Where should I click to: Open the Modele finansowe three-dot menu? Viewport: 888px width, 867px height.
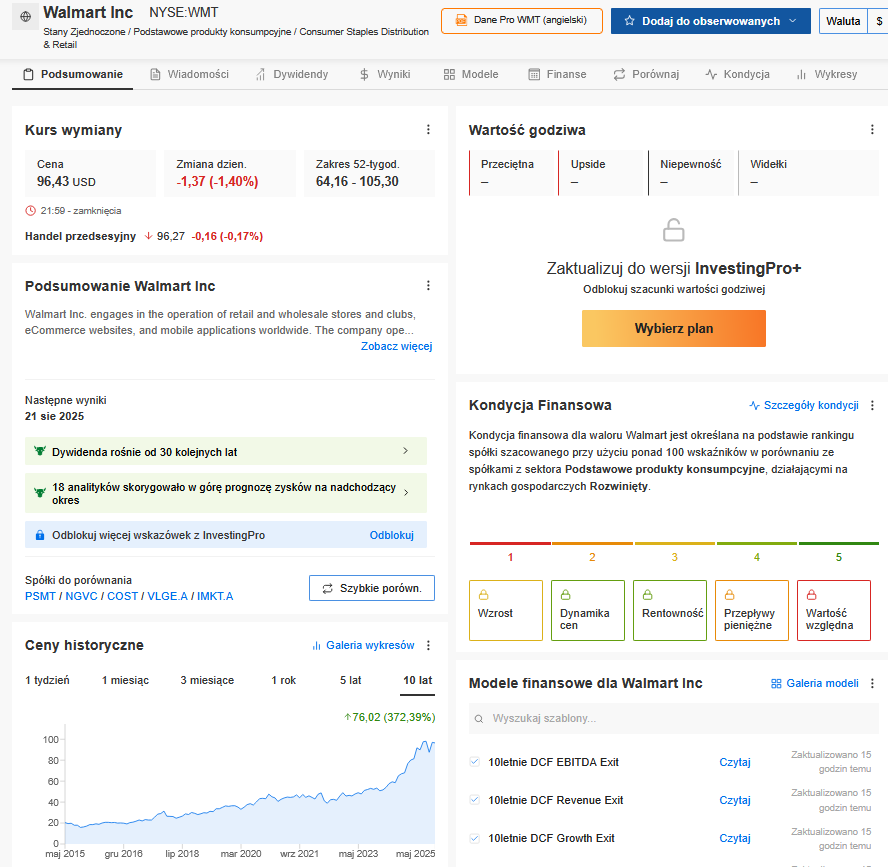pos(872,683)
